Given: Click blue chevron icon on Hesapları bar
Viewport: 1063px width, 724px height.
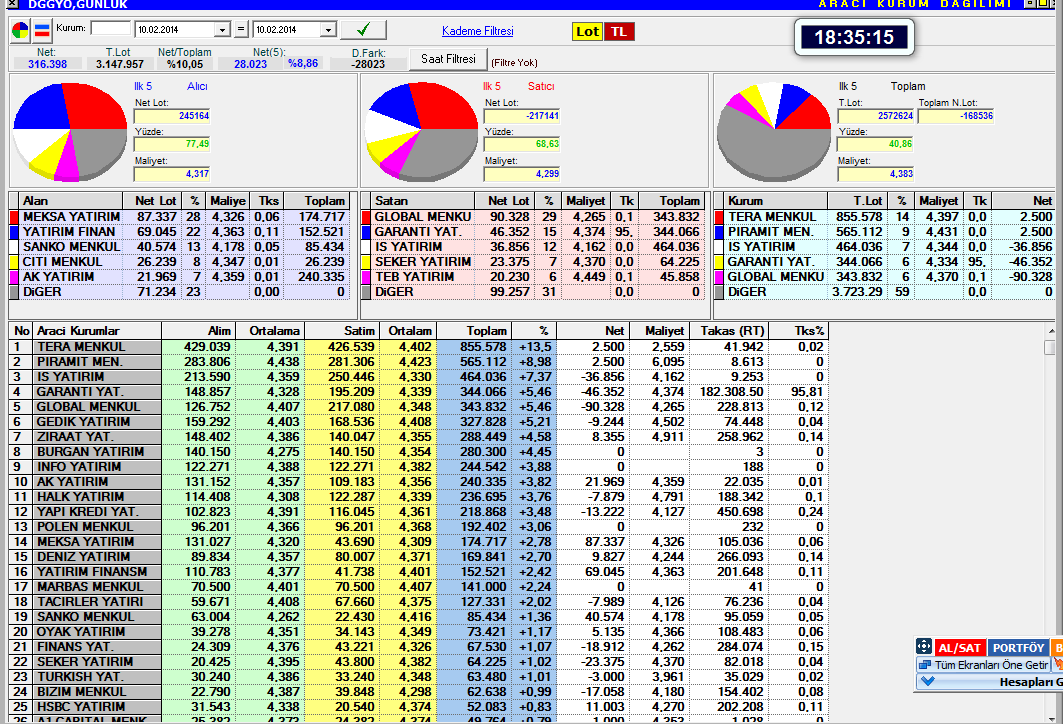Looking at the screenshot, I should (928, 681).
